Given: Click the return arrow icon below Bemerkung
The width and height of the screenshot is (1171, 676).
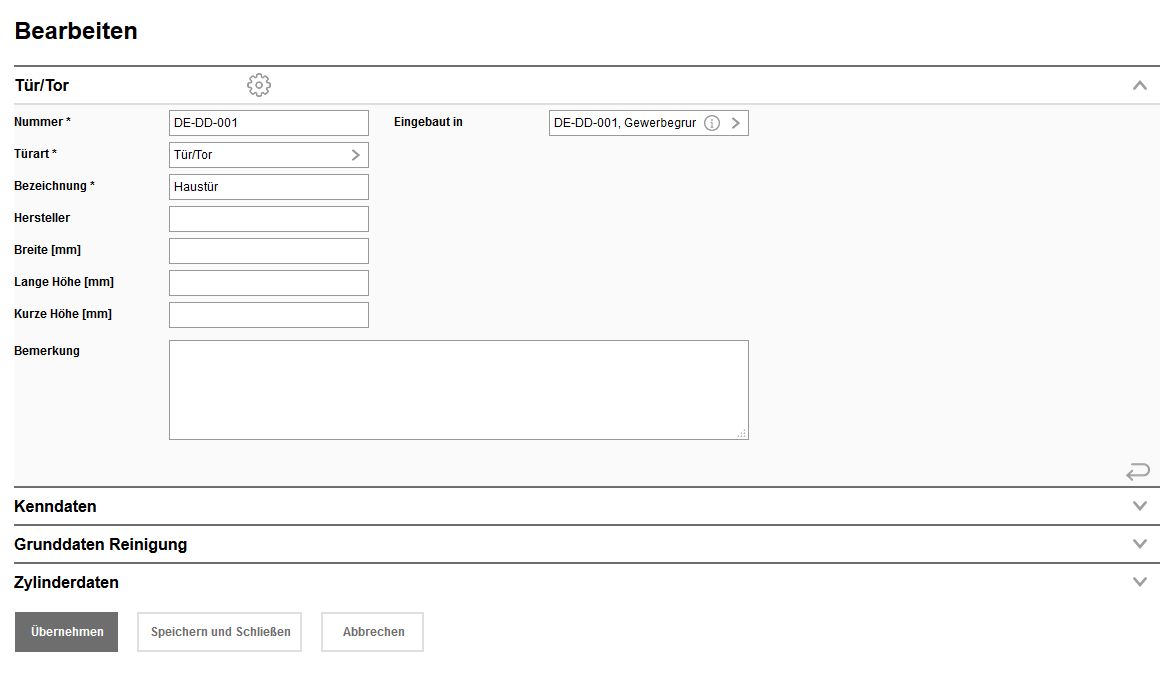Looking at the screenshot, I should (1138, 471).
